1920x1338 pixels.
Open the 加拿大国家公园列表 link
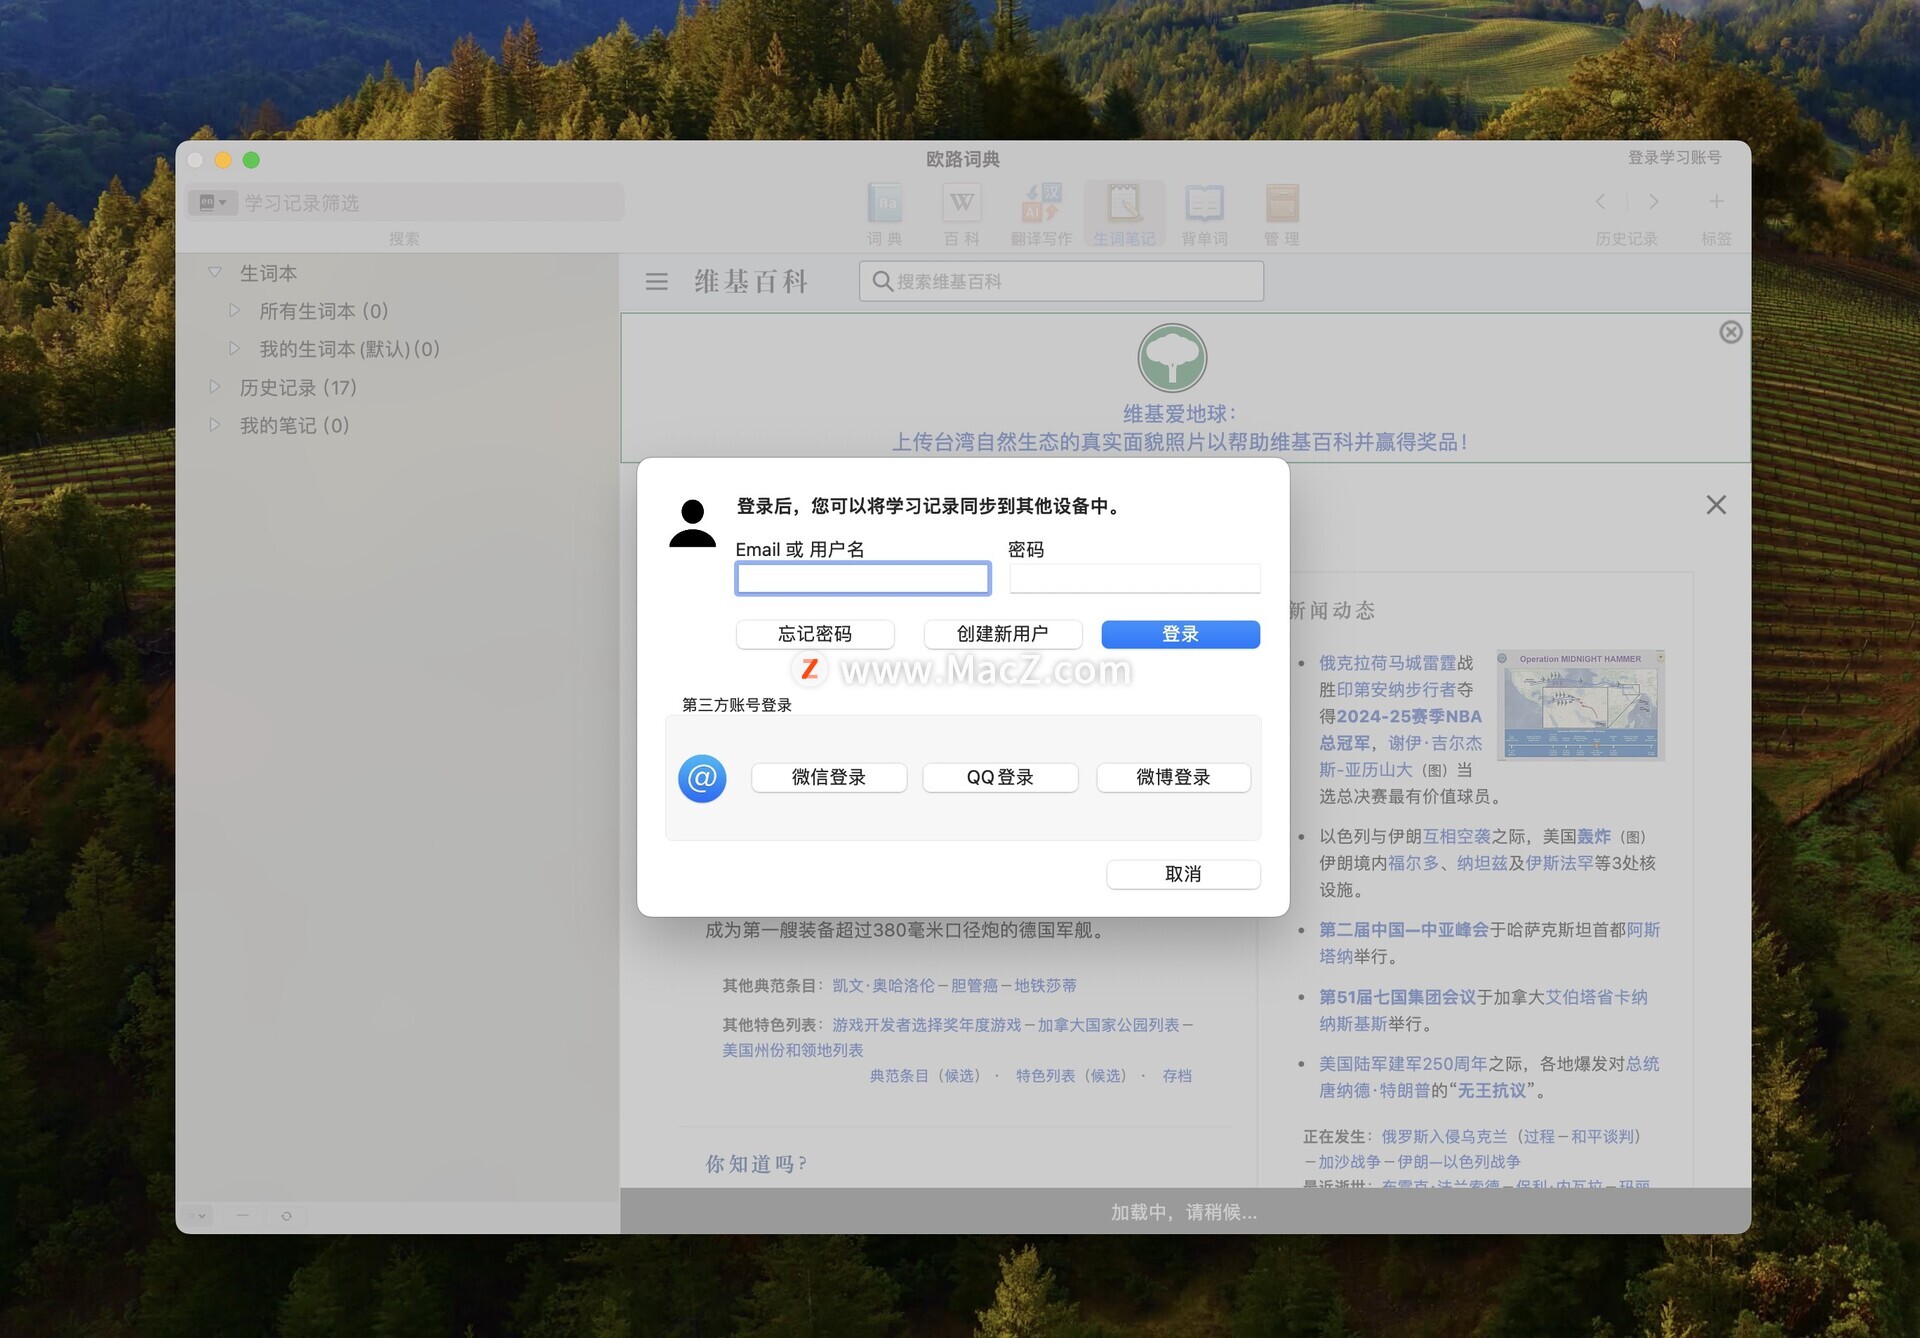tap(1108, 1025)
